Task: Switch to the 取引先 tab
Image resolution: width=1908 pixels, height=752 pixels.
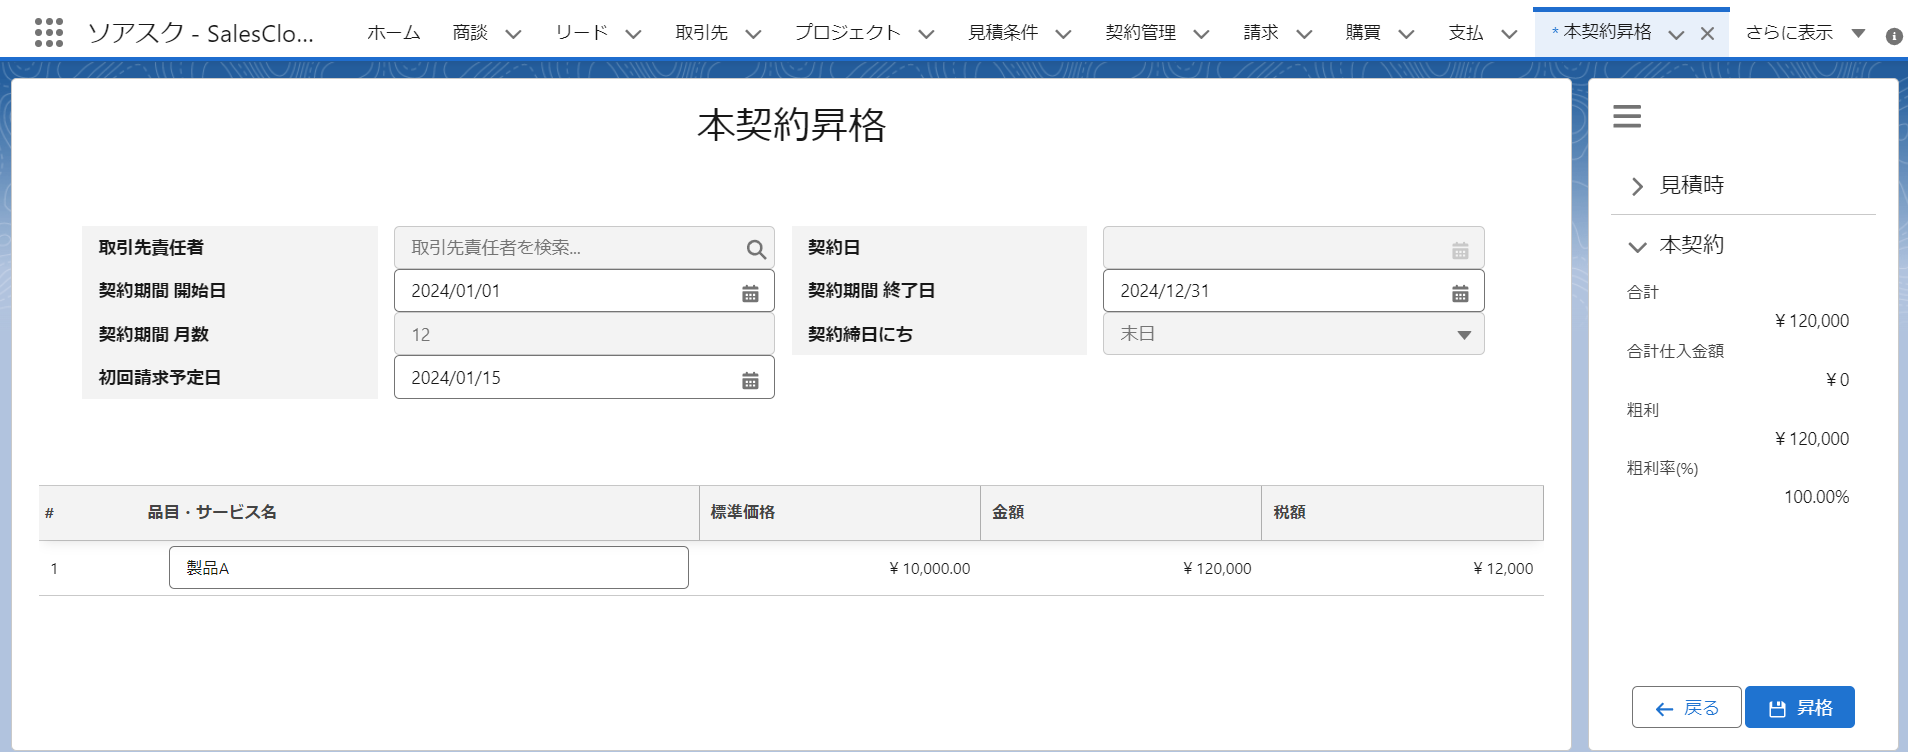Action: click(x=701, y=33)
